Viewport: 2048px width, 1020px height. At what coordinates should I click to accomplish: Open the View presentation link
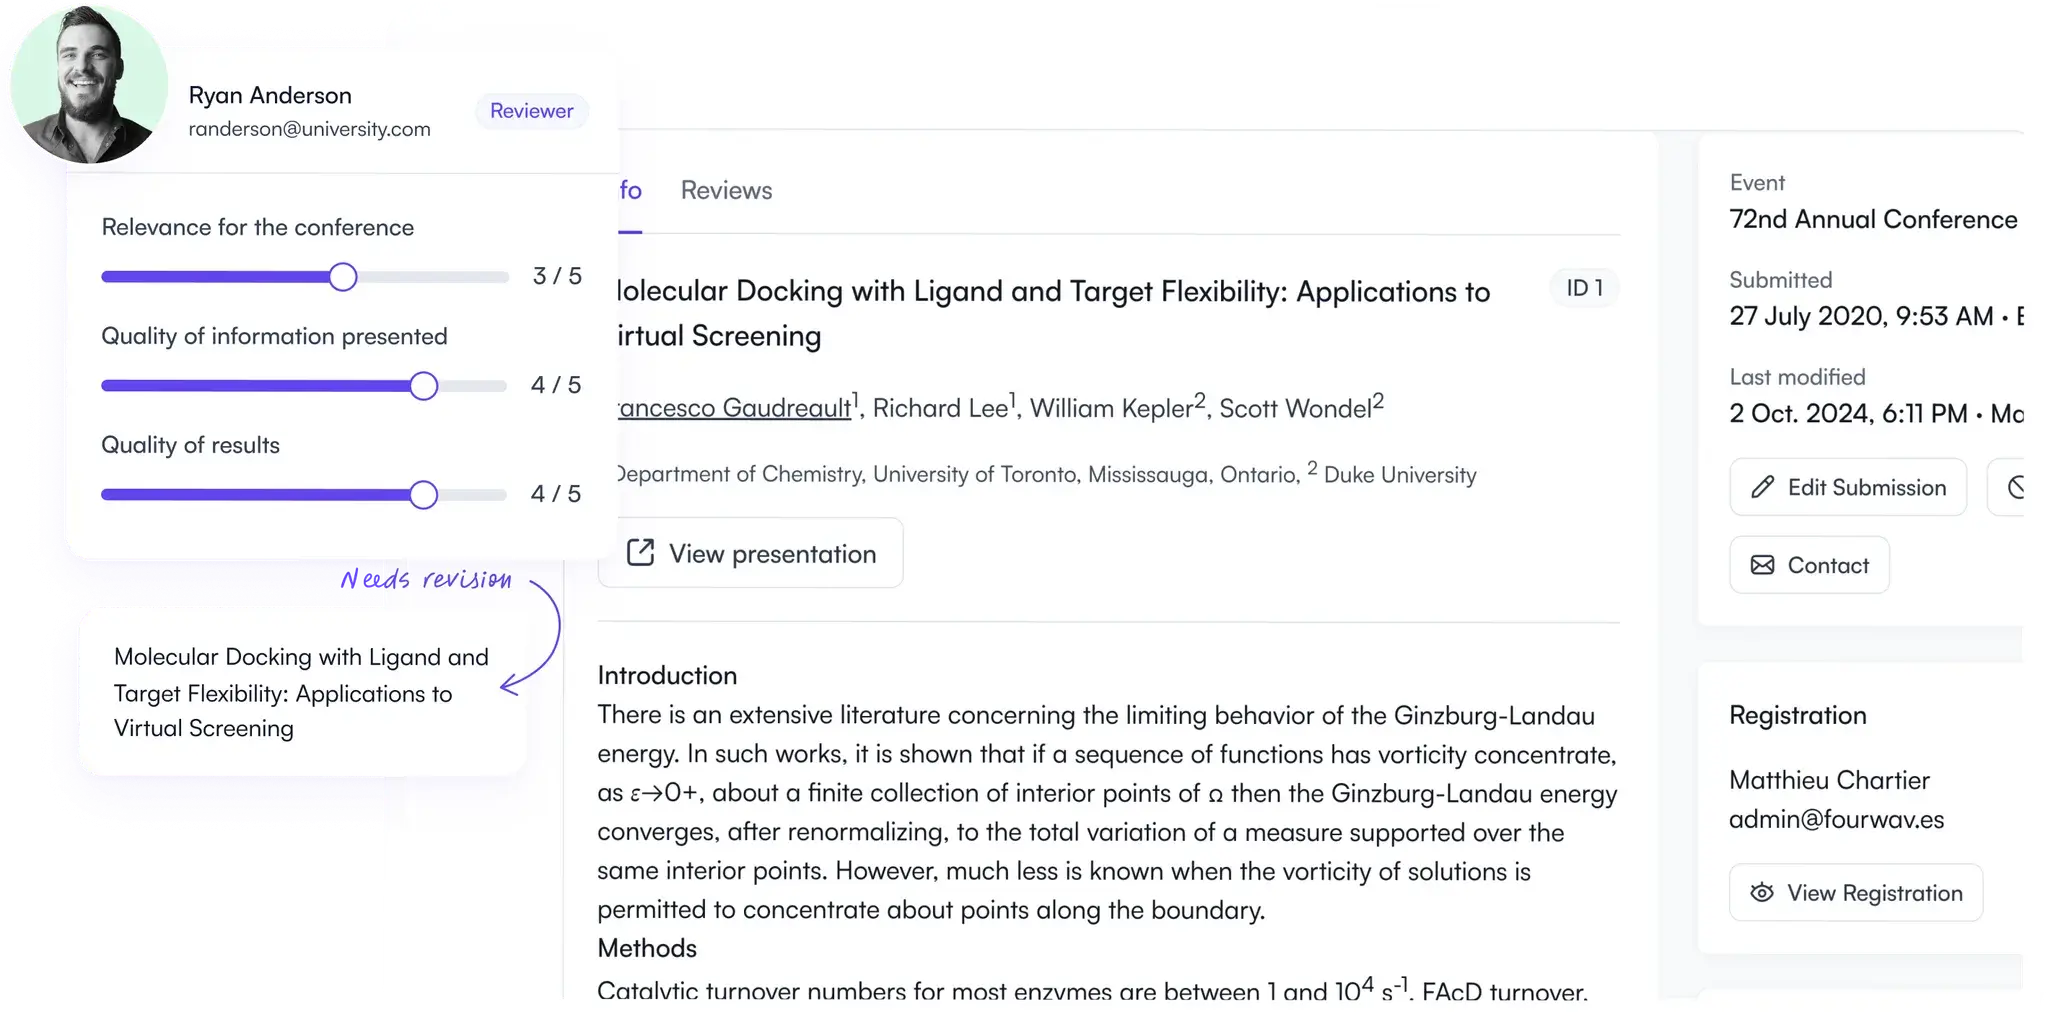coord(751,553)
